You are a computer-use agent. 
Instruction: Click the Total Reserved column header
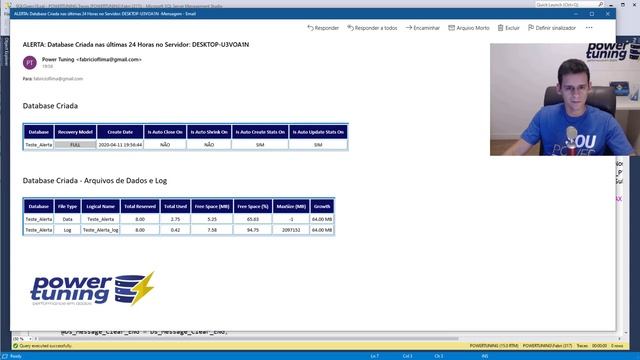pos(140,207)
